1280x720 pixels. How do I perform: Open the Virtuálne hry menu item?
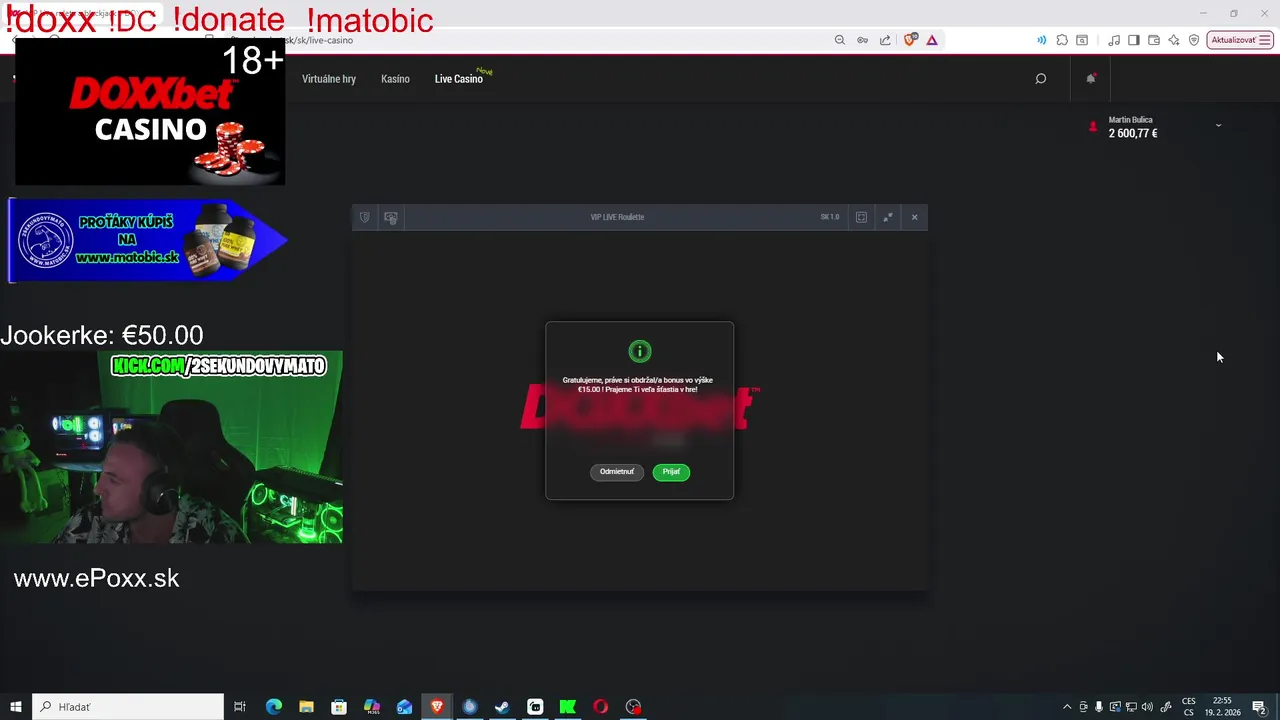329,79
